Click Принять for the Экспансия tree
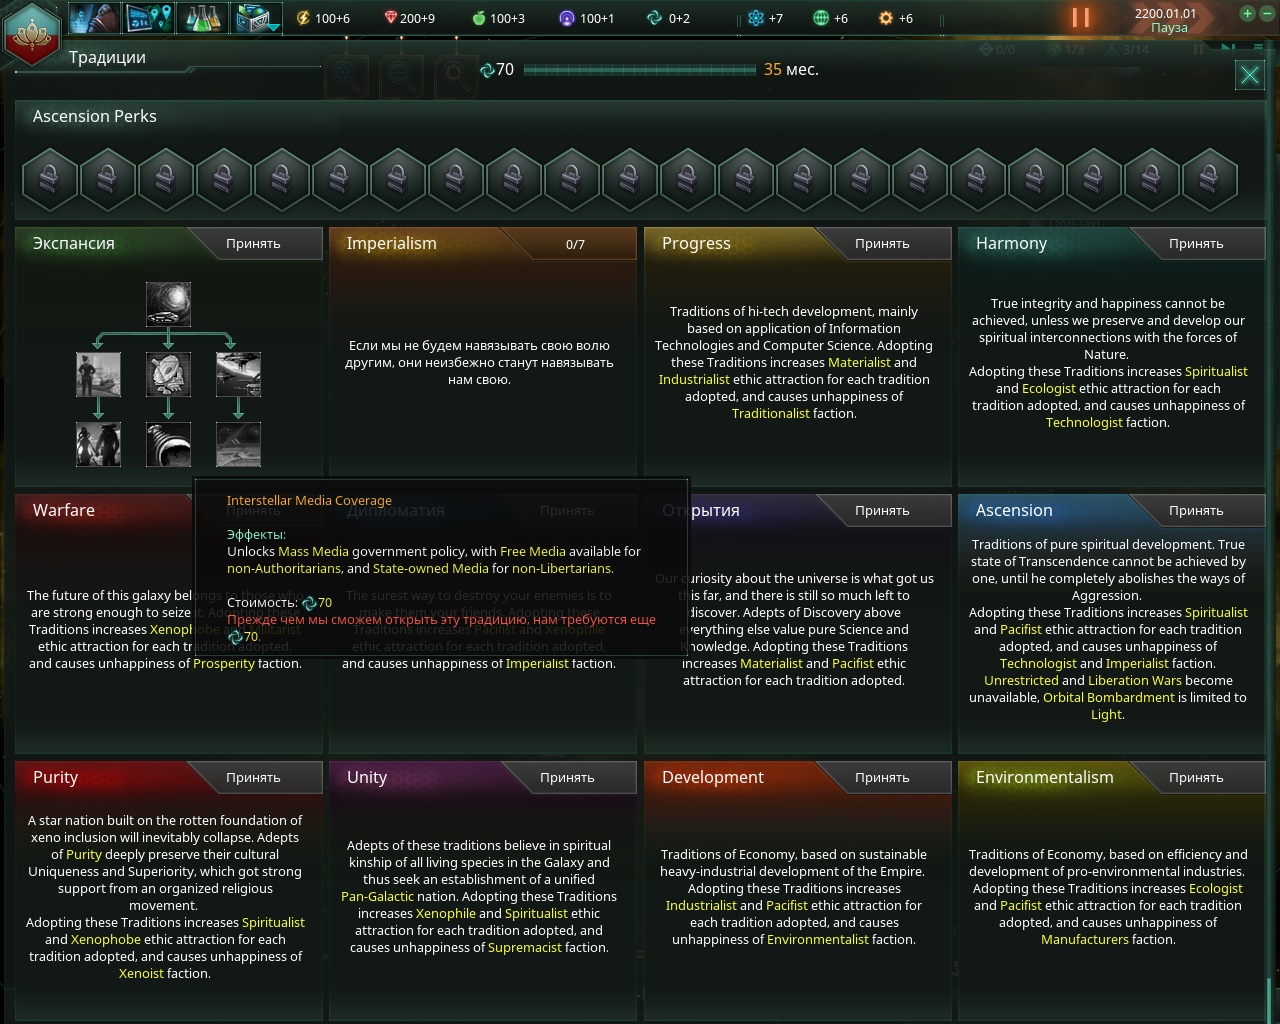 click(x=253, y=243)
